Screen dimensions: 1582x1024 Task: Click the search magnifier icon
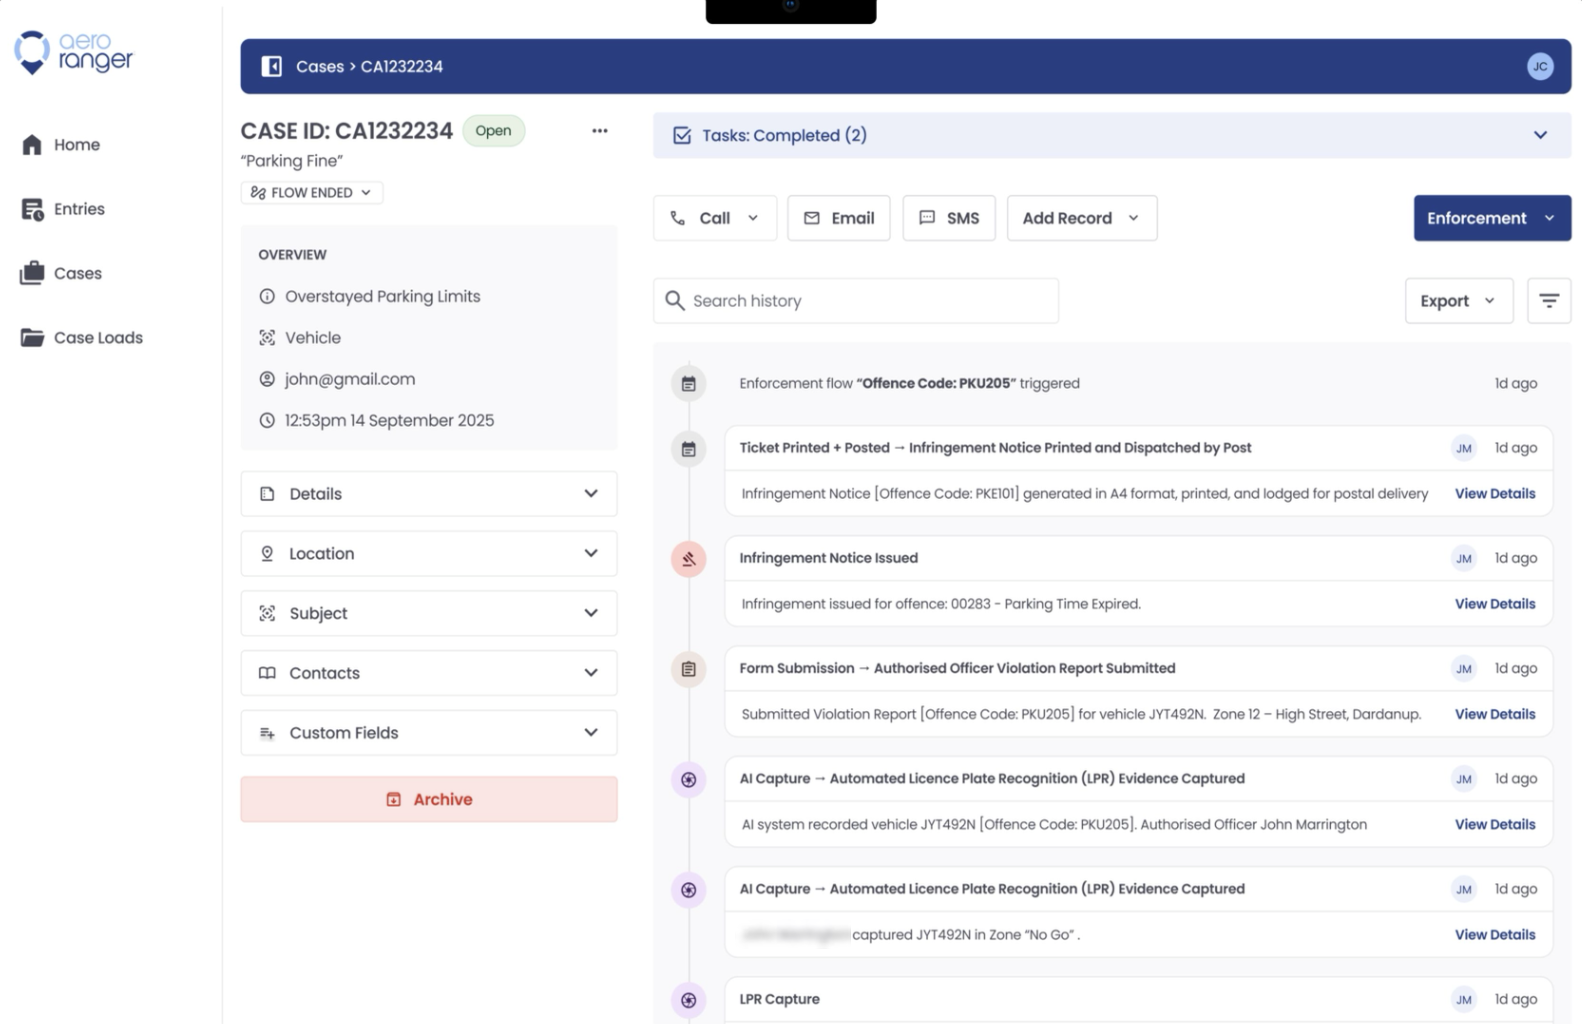coord(675,301)
